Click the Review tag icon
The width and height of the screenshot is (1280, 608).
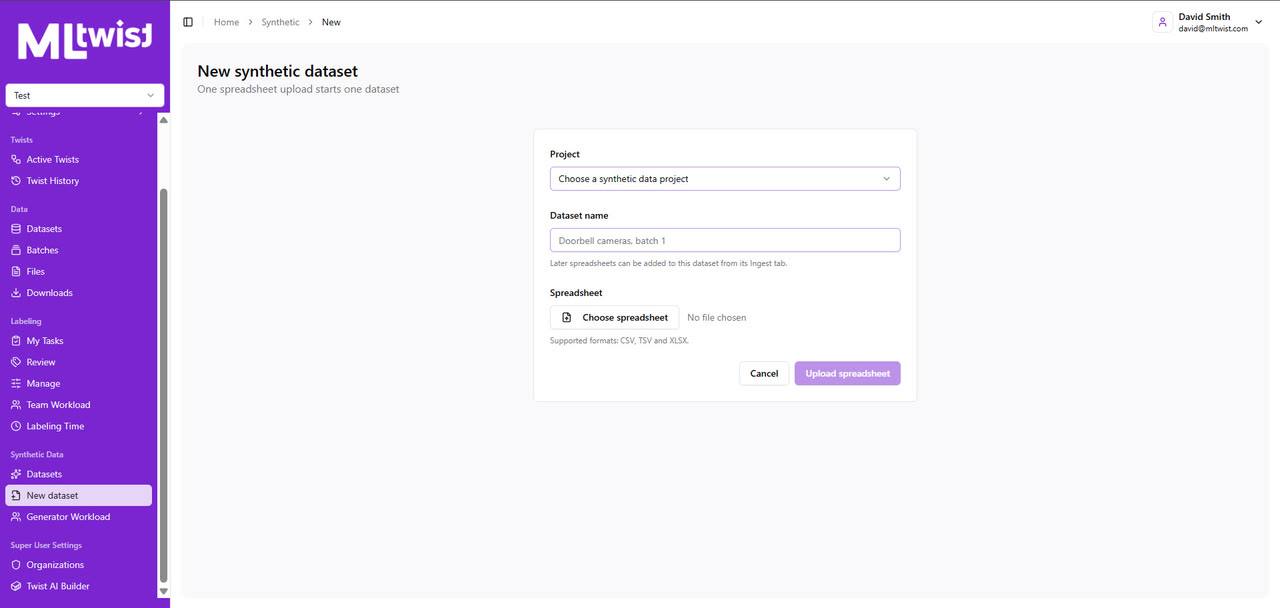(x=16, y=362)
